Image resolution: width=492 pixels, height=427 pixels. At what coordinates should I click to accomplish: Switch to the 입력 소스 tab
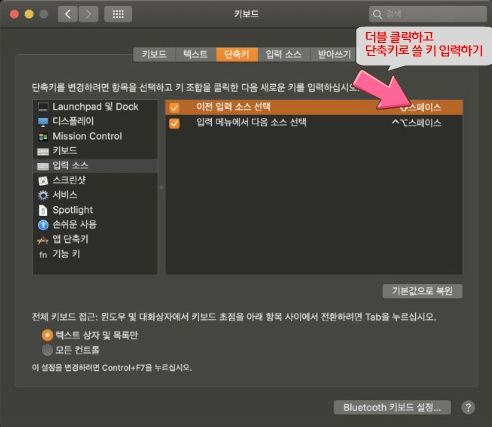click(x=284, y=54)
